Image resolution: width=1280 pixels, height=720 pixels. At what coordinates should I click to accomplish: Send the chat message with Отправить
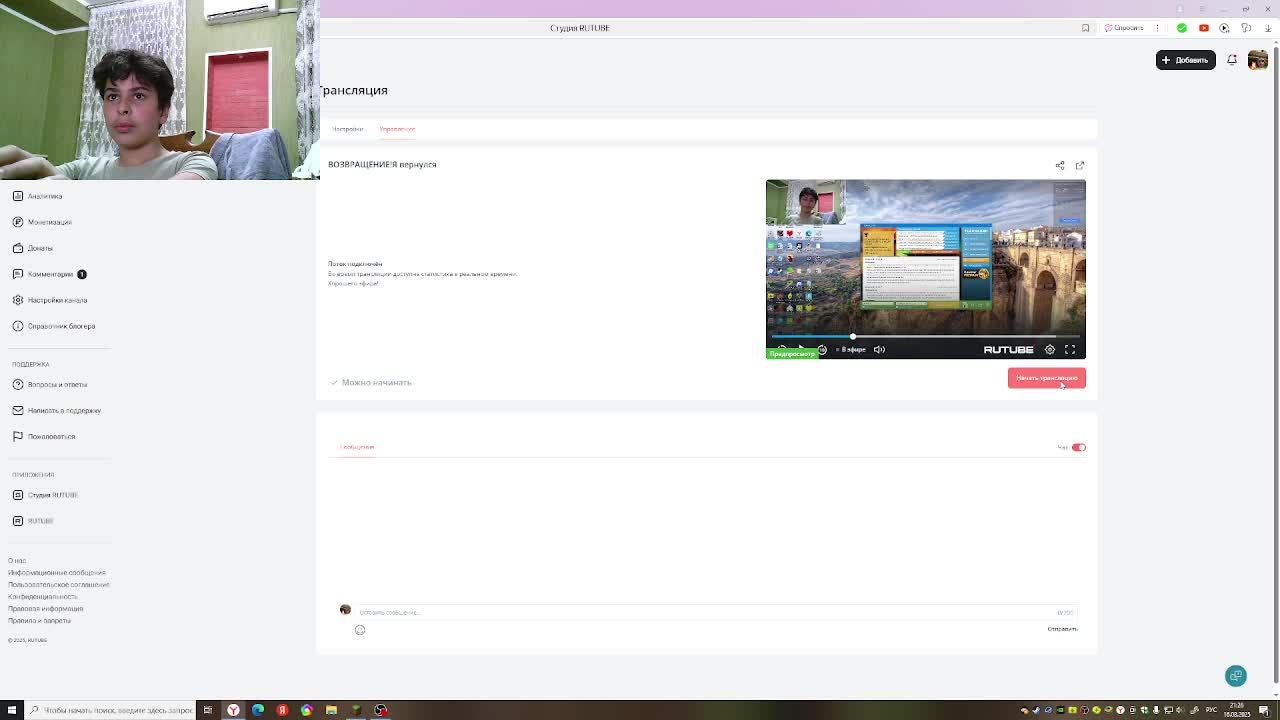coord(1062,629)
